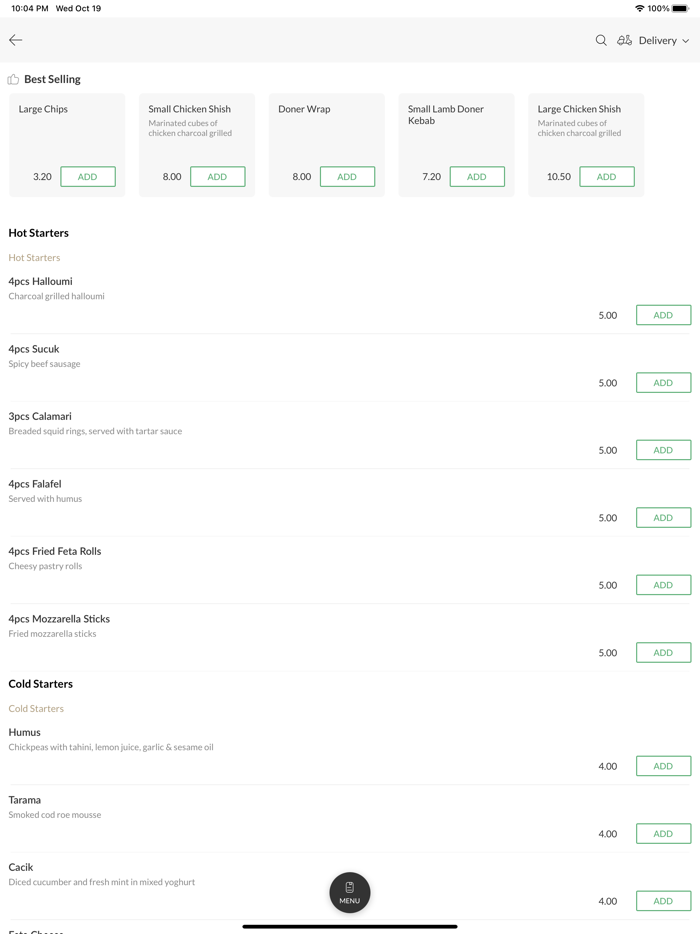
Task: Tap the battery status icon
Action: point(680,8)
